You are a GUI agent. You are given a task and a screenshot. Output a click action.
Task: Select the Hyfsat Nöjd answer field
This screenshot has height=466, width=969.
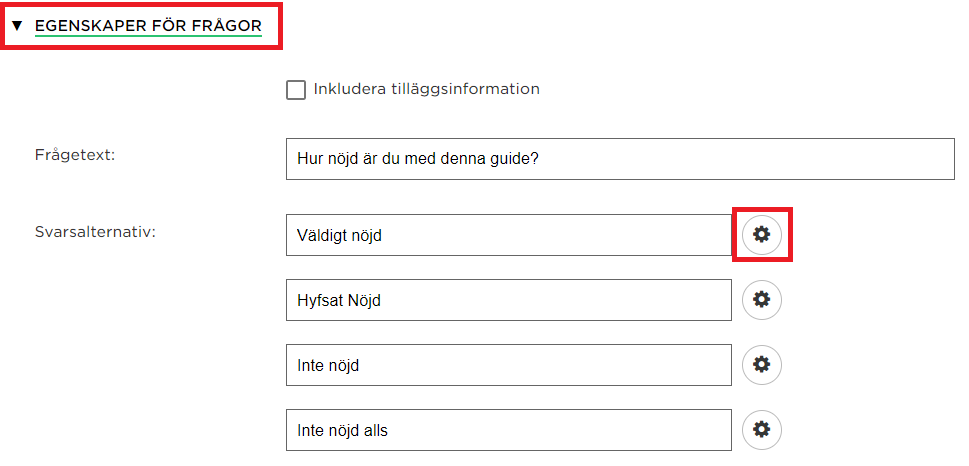point(509,300)
